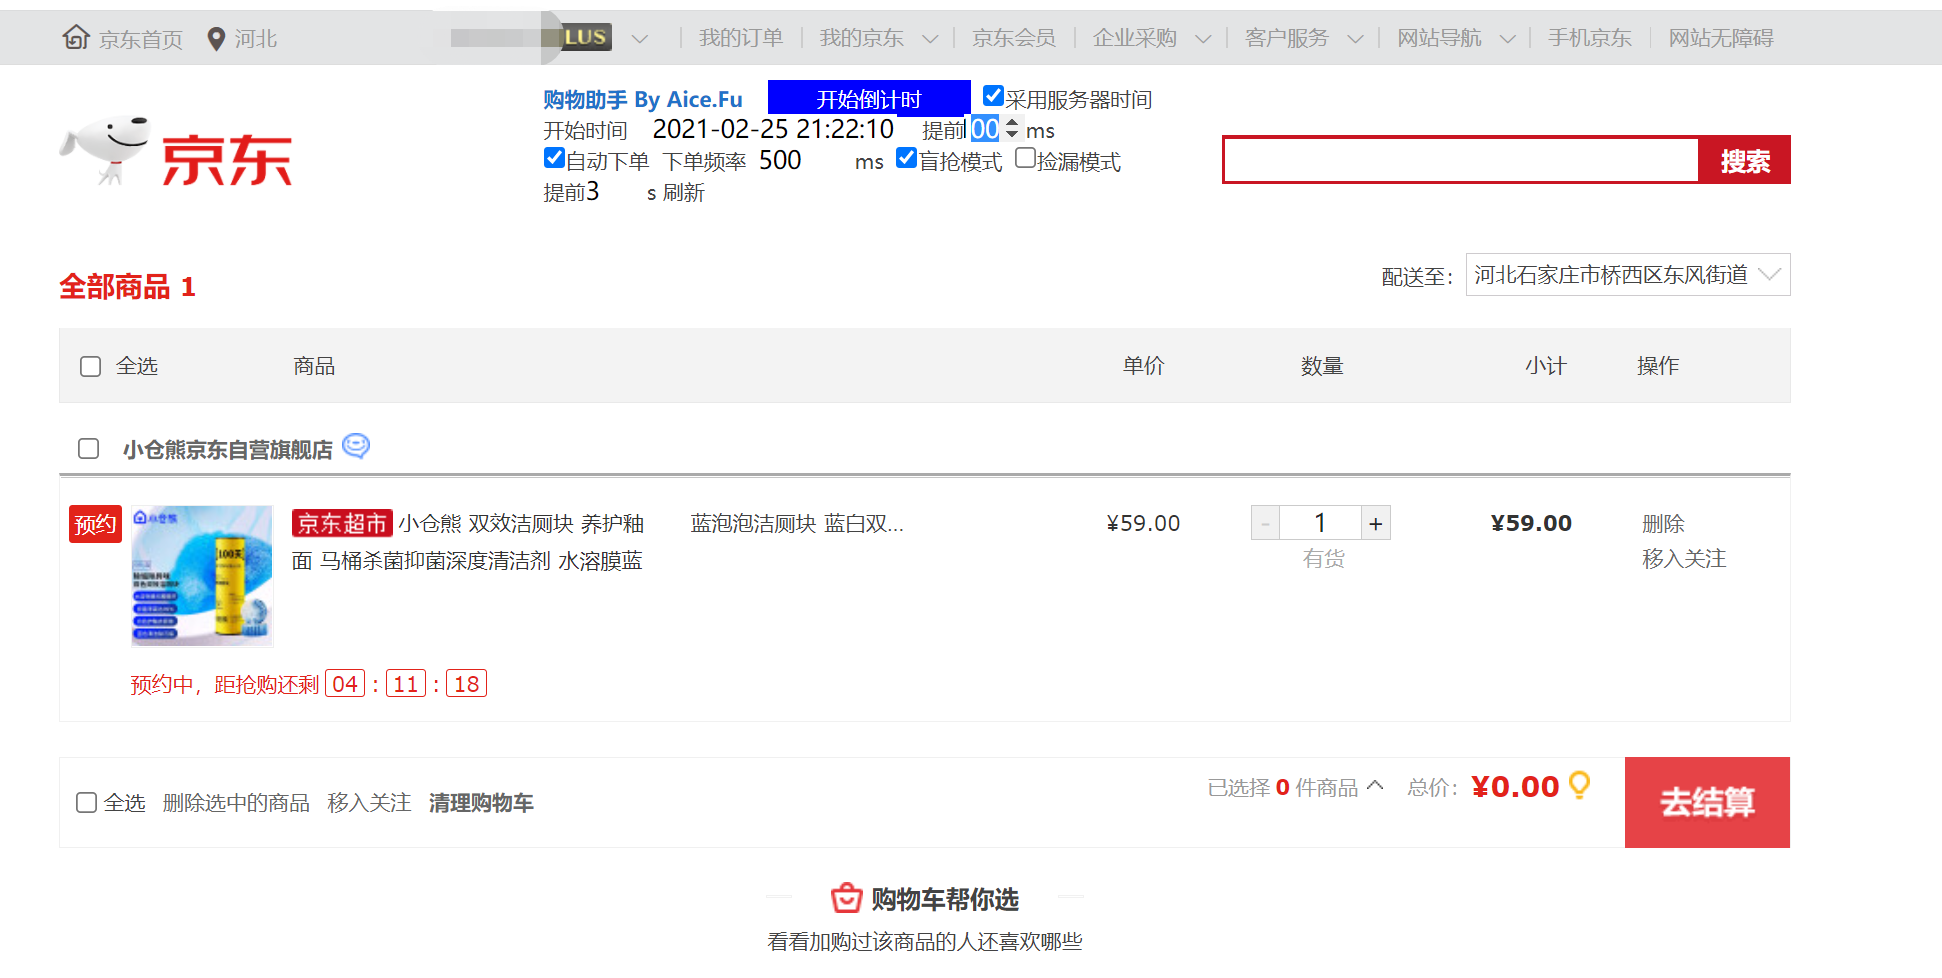Click the 京东超市 label

(342, 523)
